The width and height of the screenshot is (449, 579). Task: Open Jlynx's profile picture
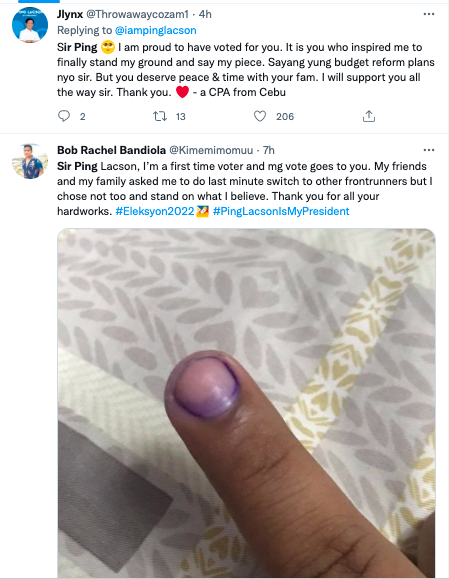click(x=30, y=25)
